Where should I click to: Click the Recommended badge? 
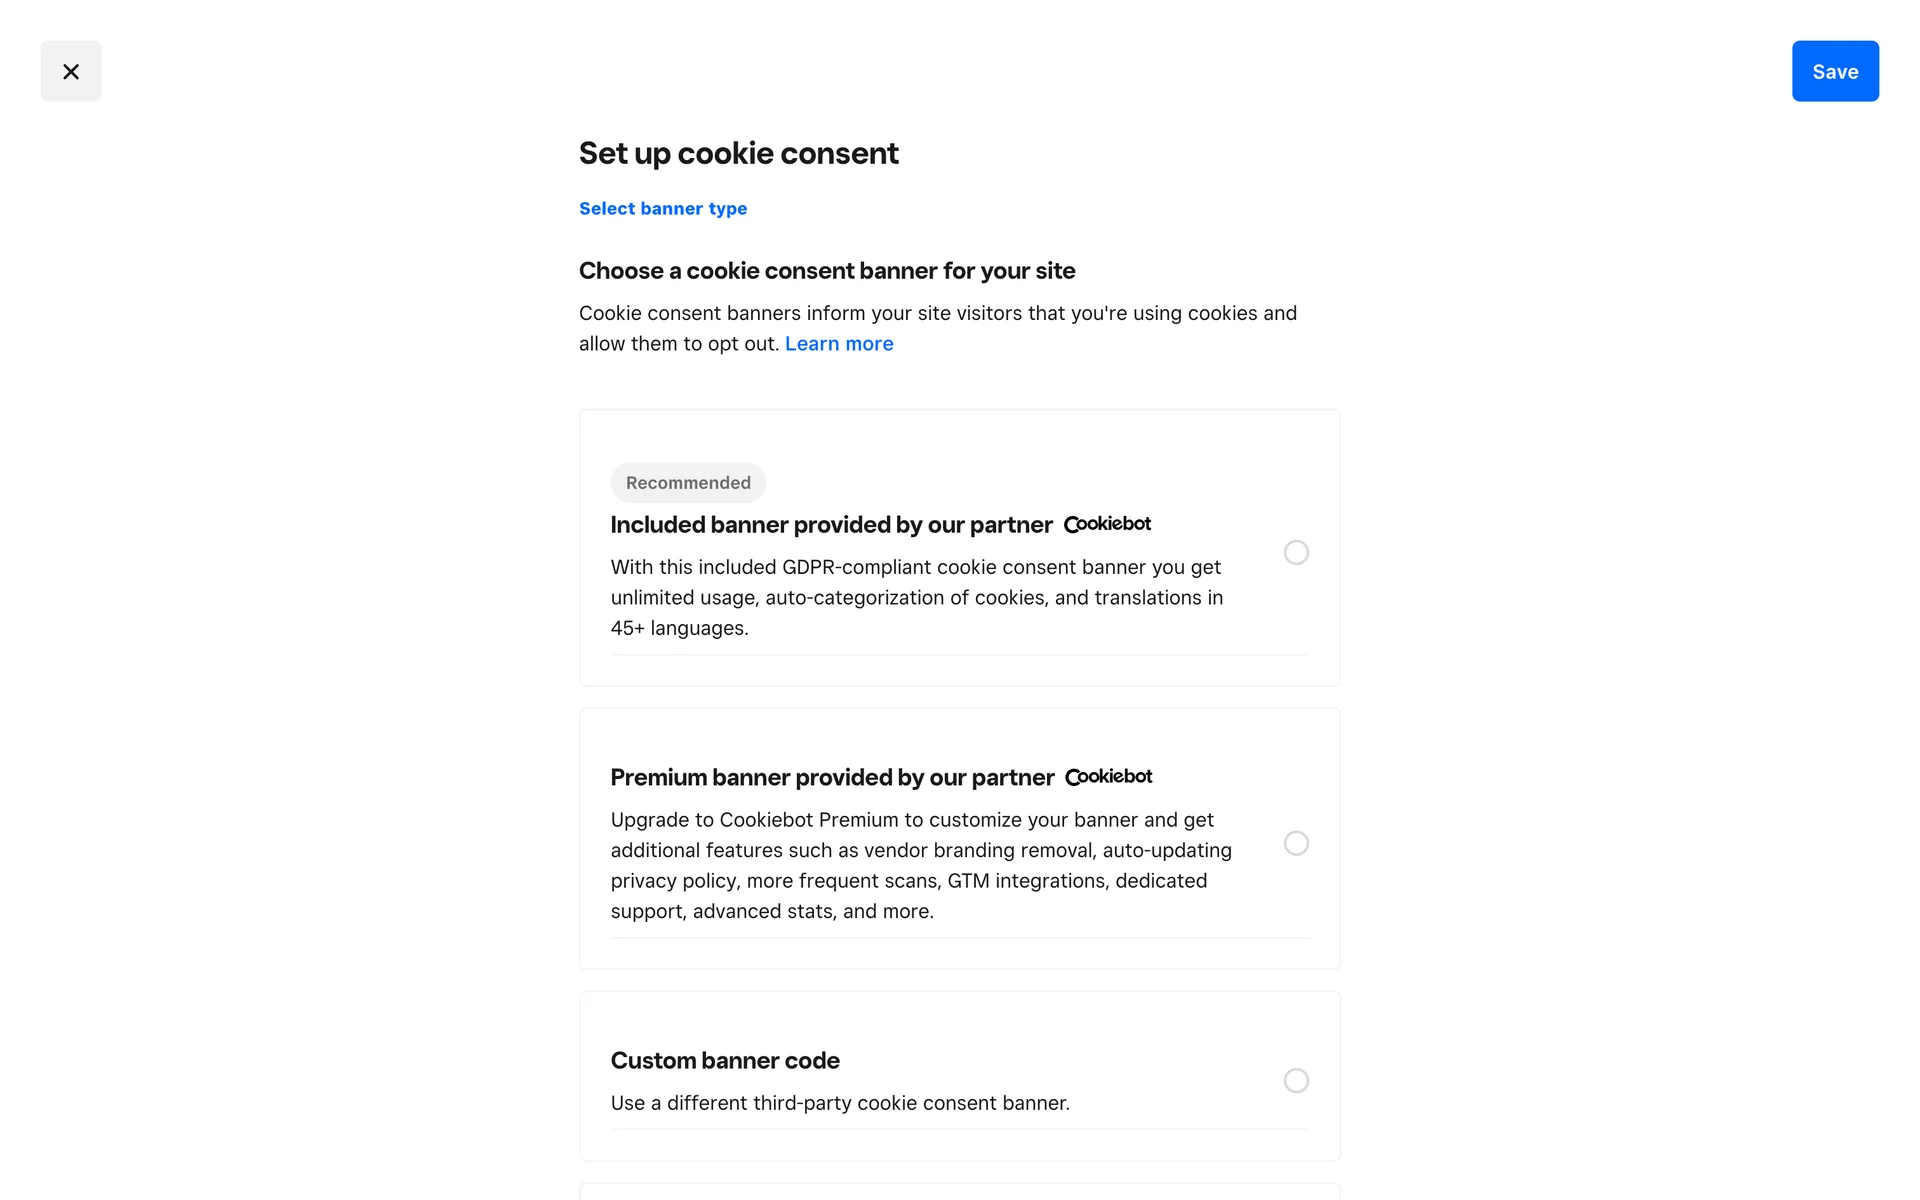[x=688, y=483]
